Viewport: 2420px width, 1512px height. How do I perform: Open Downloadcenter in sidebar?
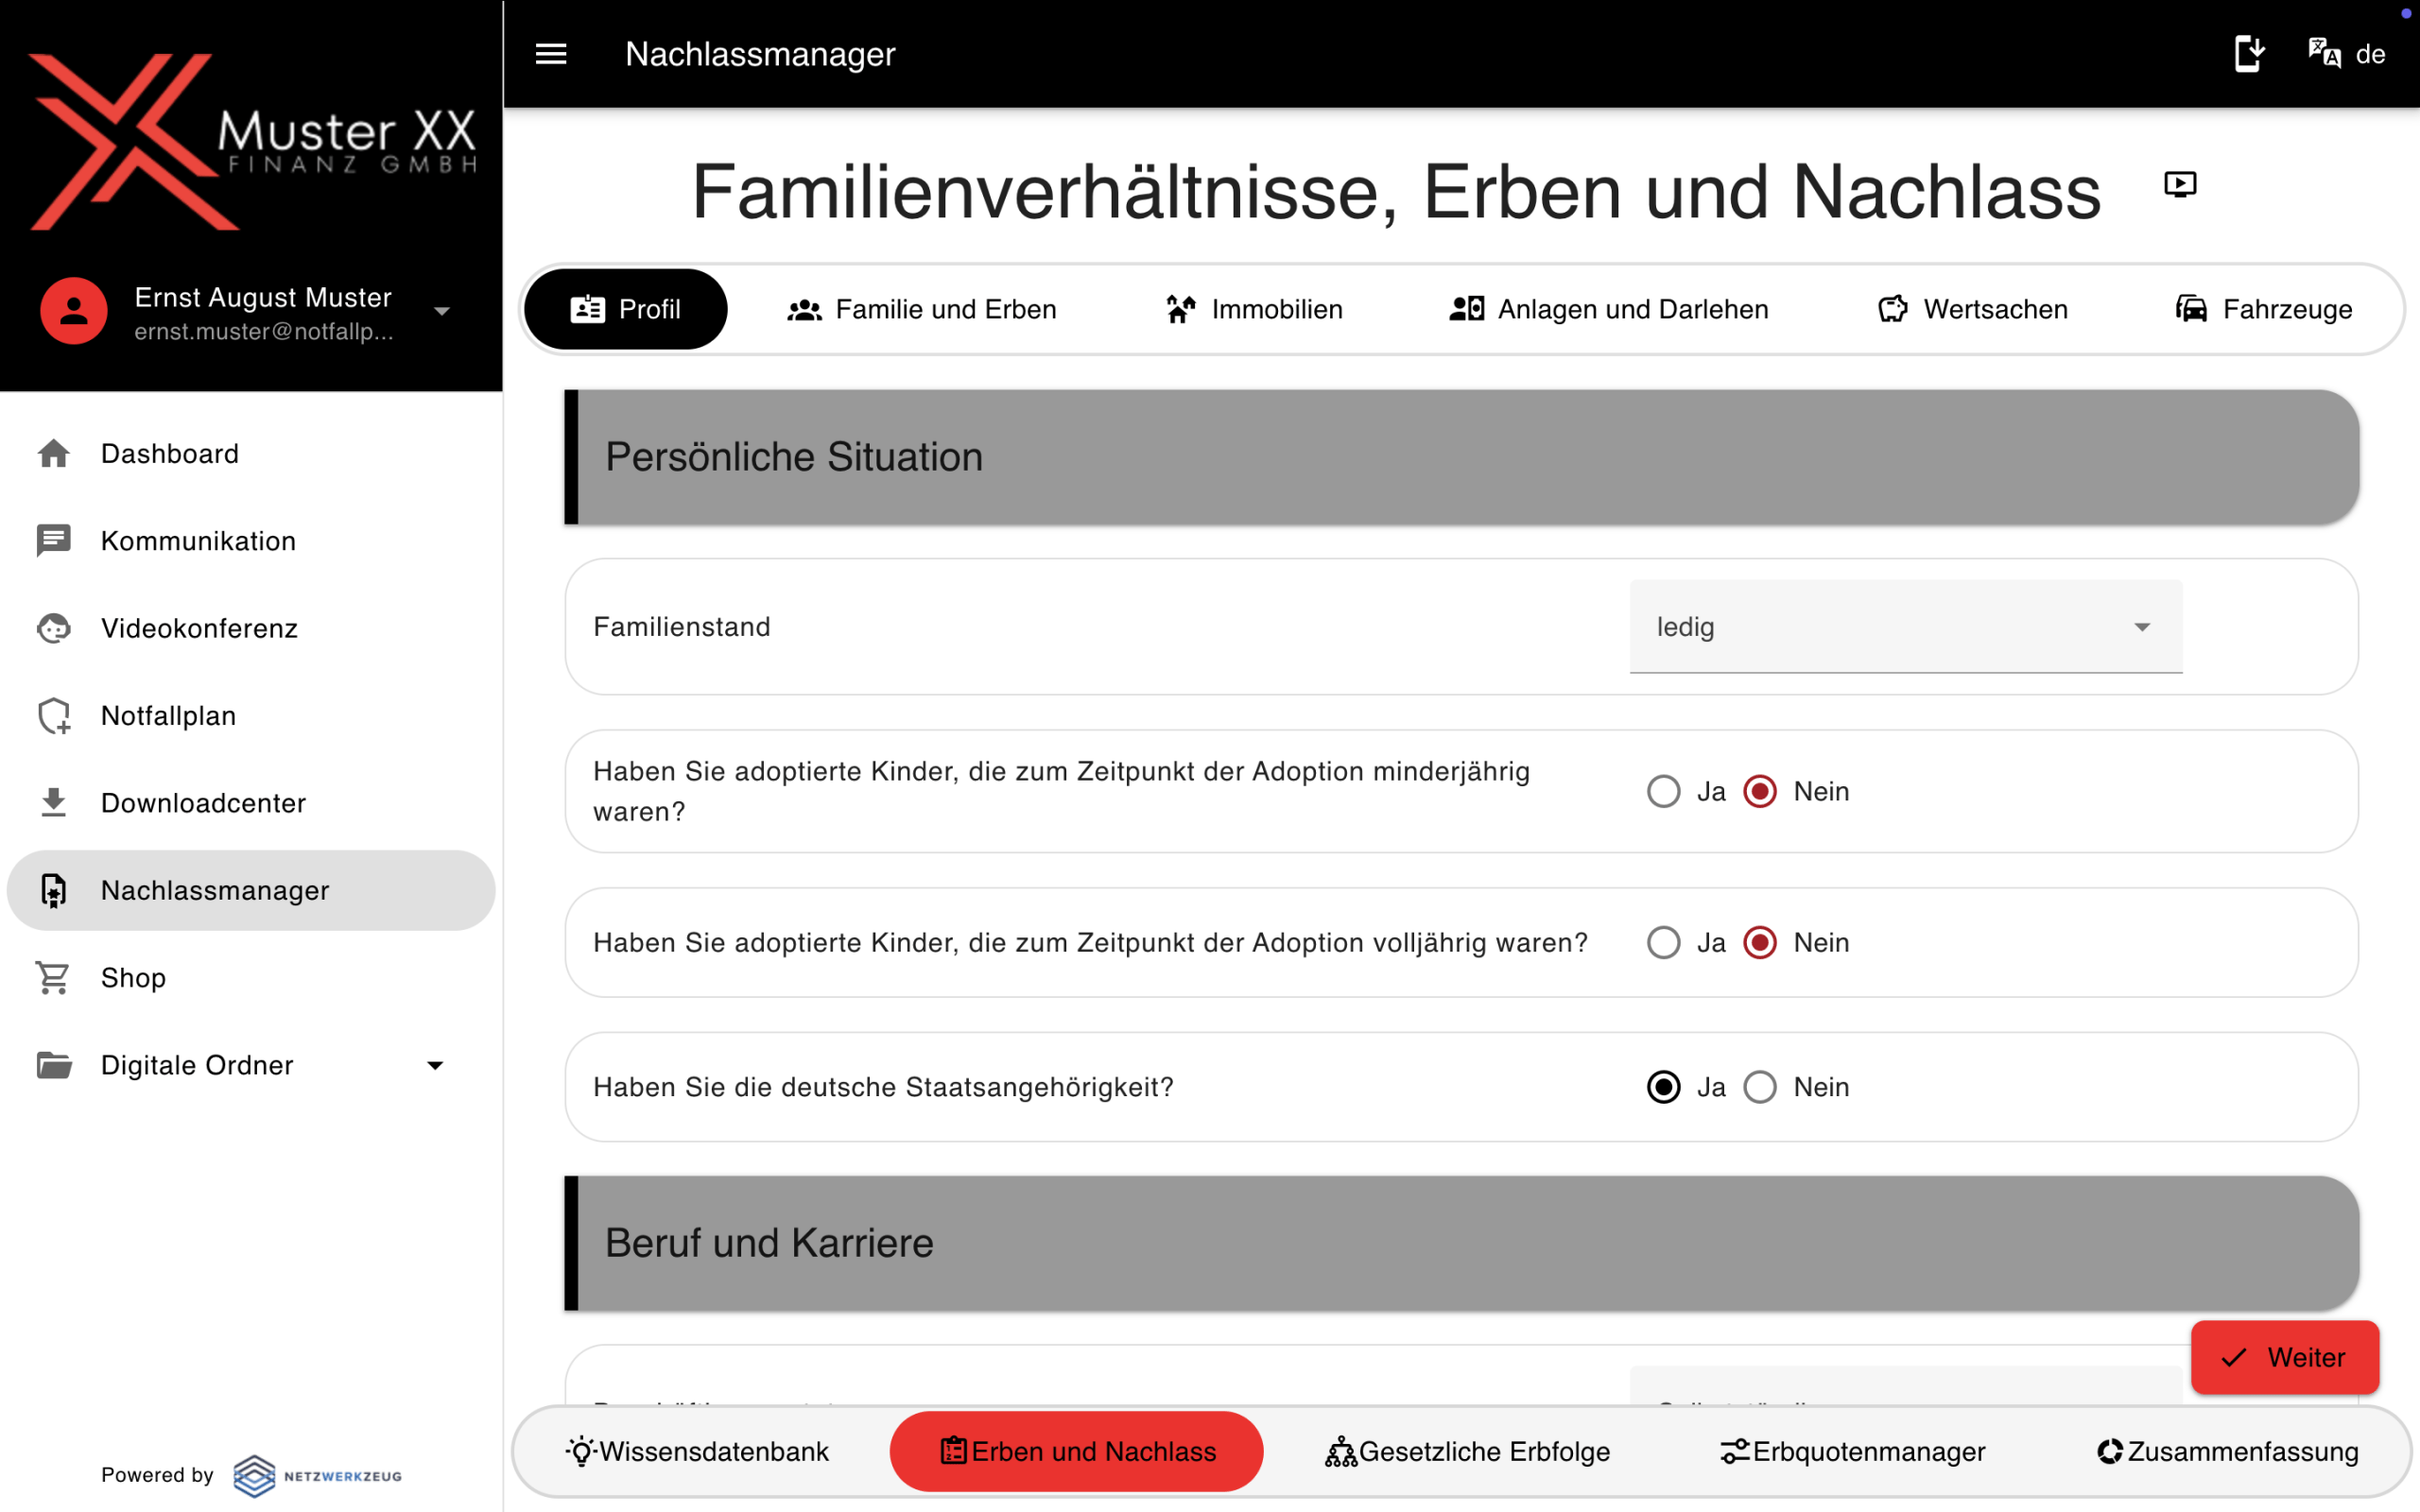pos(251,803)
